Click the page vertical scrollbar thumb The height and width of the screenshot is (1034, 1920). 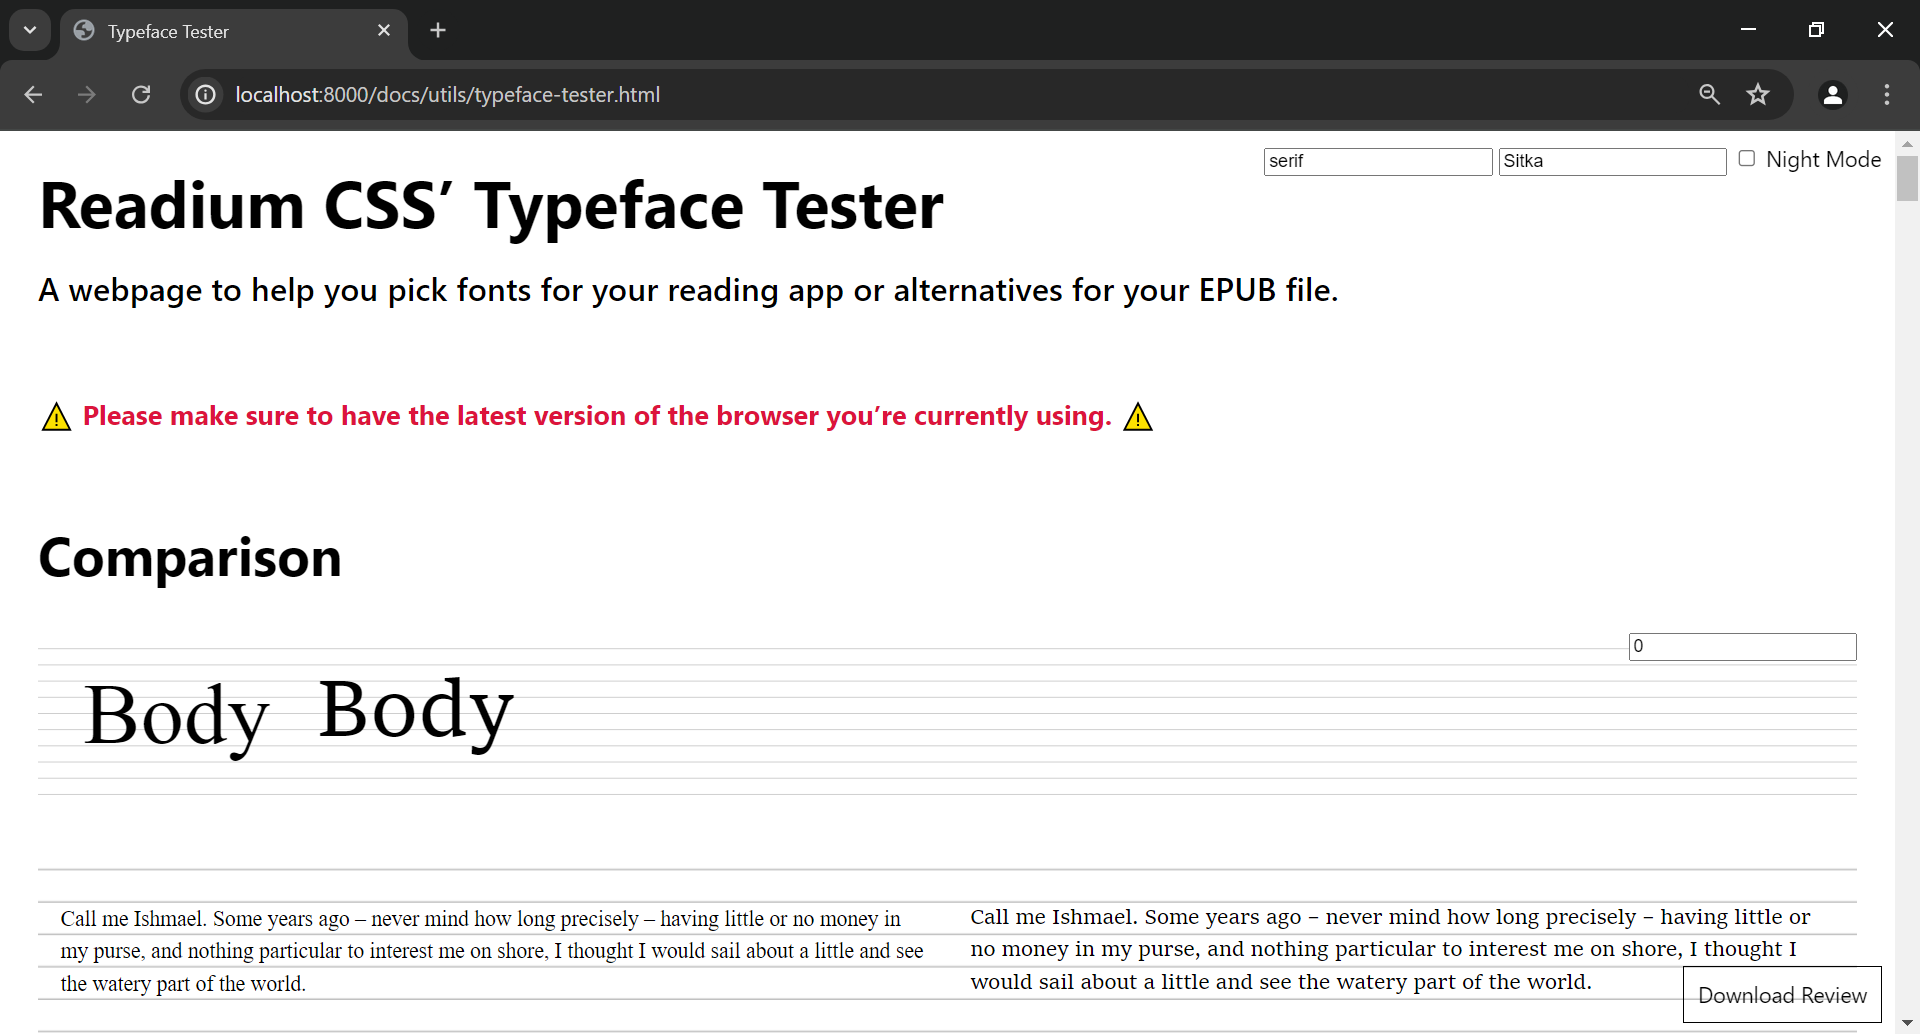point(1907,179)
